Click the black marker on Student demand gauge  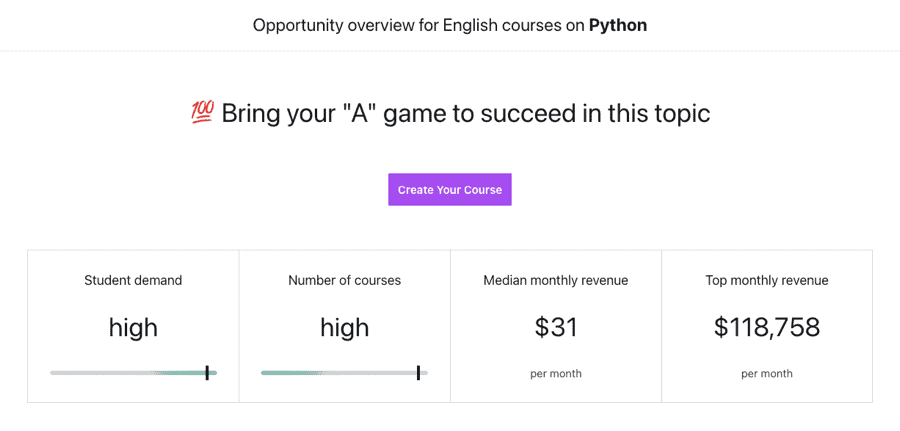(x=207, y=373)
